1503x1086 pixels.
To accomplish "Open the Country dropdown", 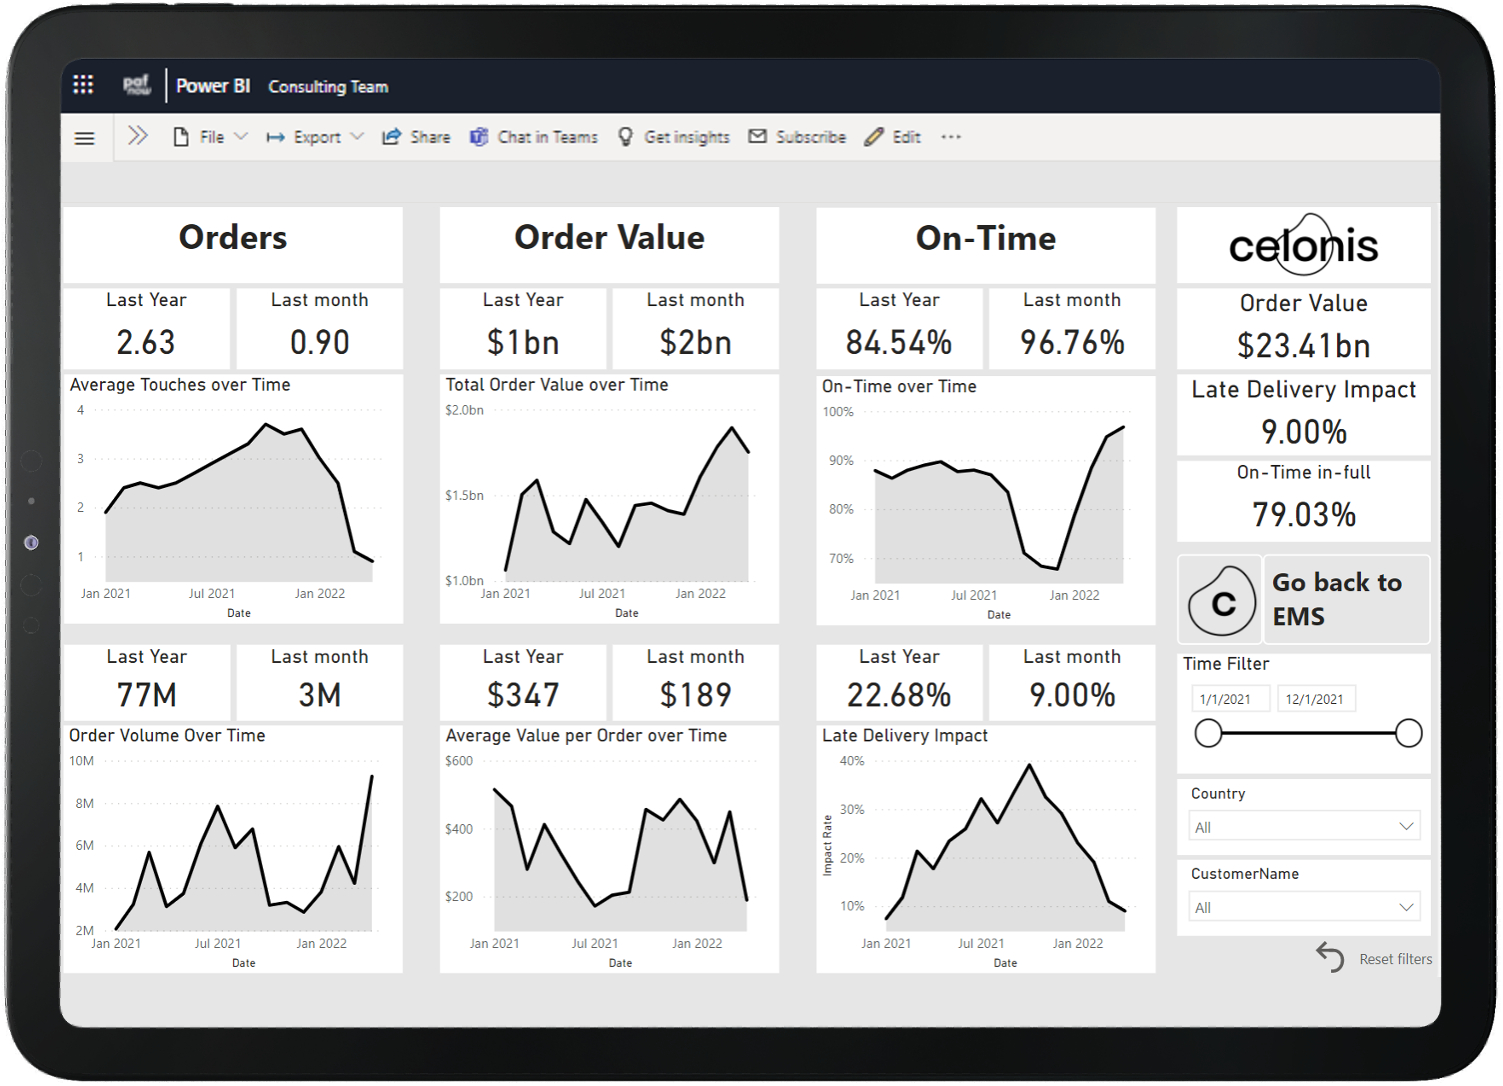I will tap(1304, 826).
